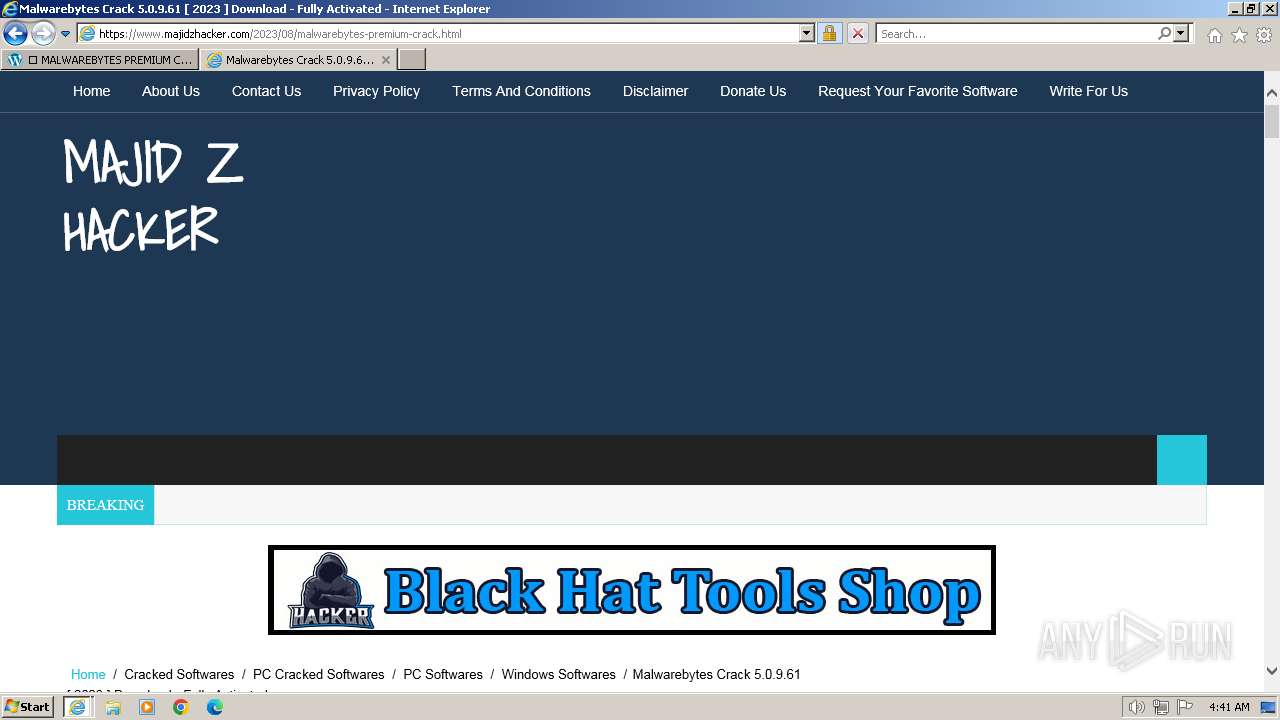Viewport: 1280px width, 720px height.
Task: Open the Windows Start menu
Action: click(x=28, y=707)
